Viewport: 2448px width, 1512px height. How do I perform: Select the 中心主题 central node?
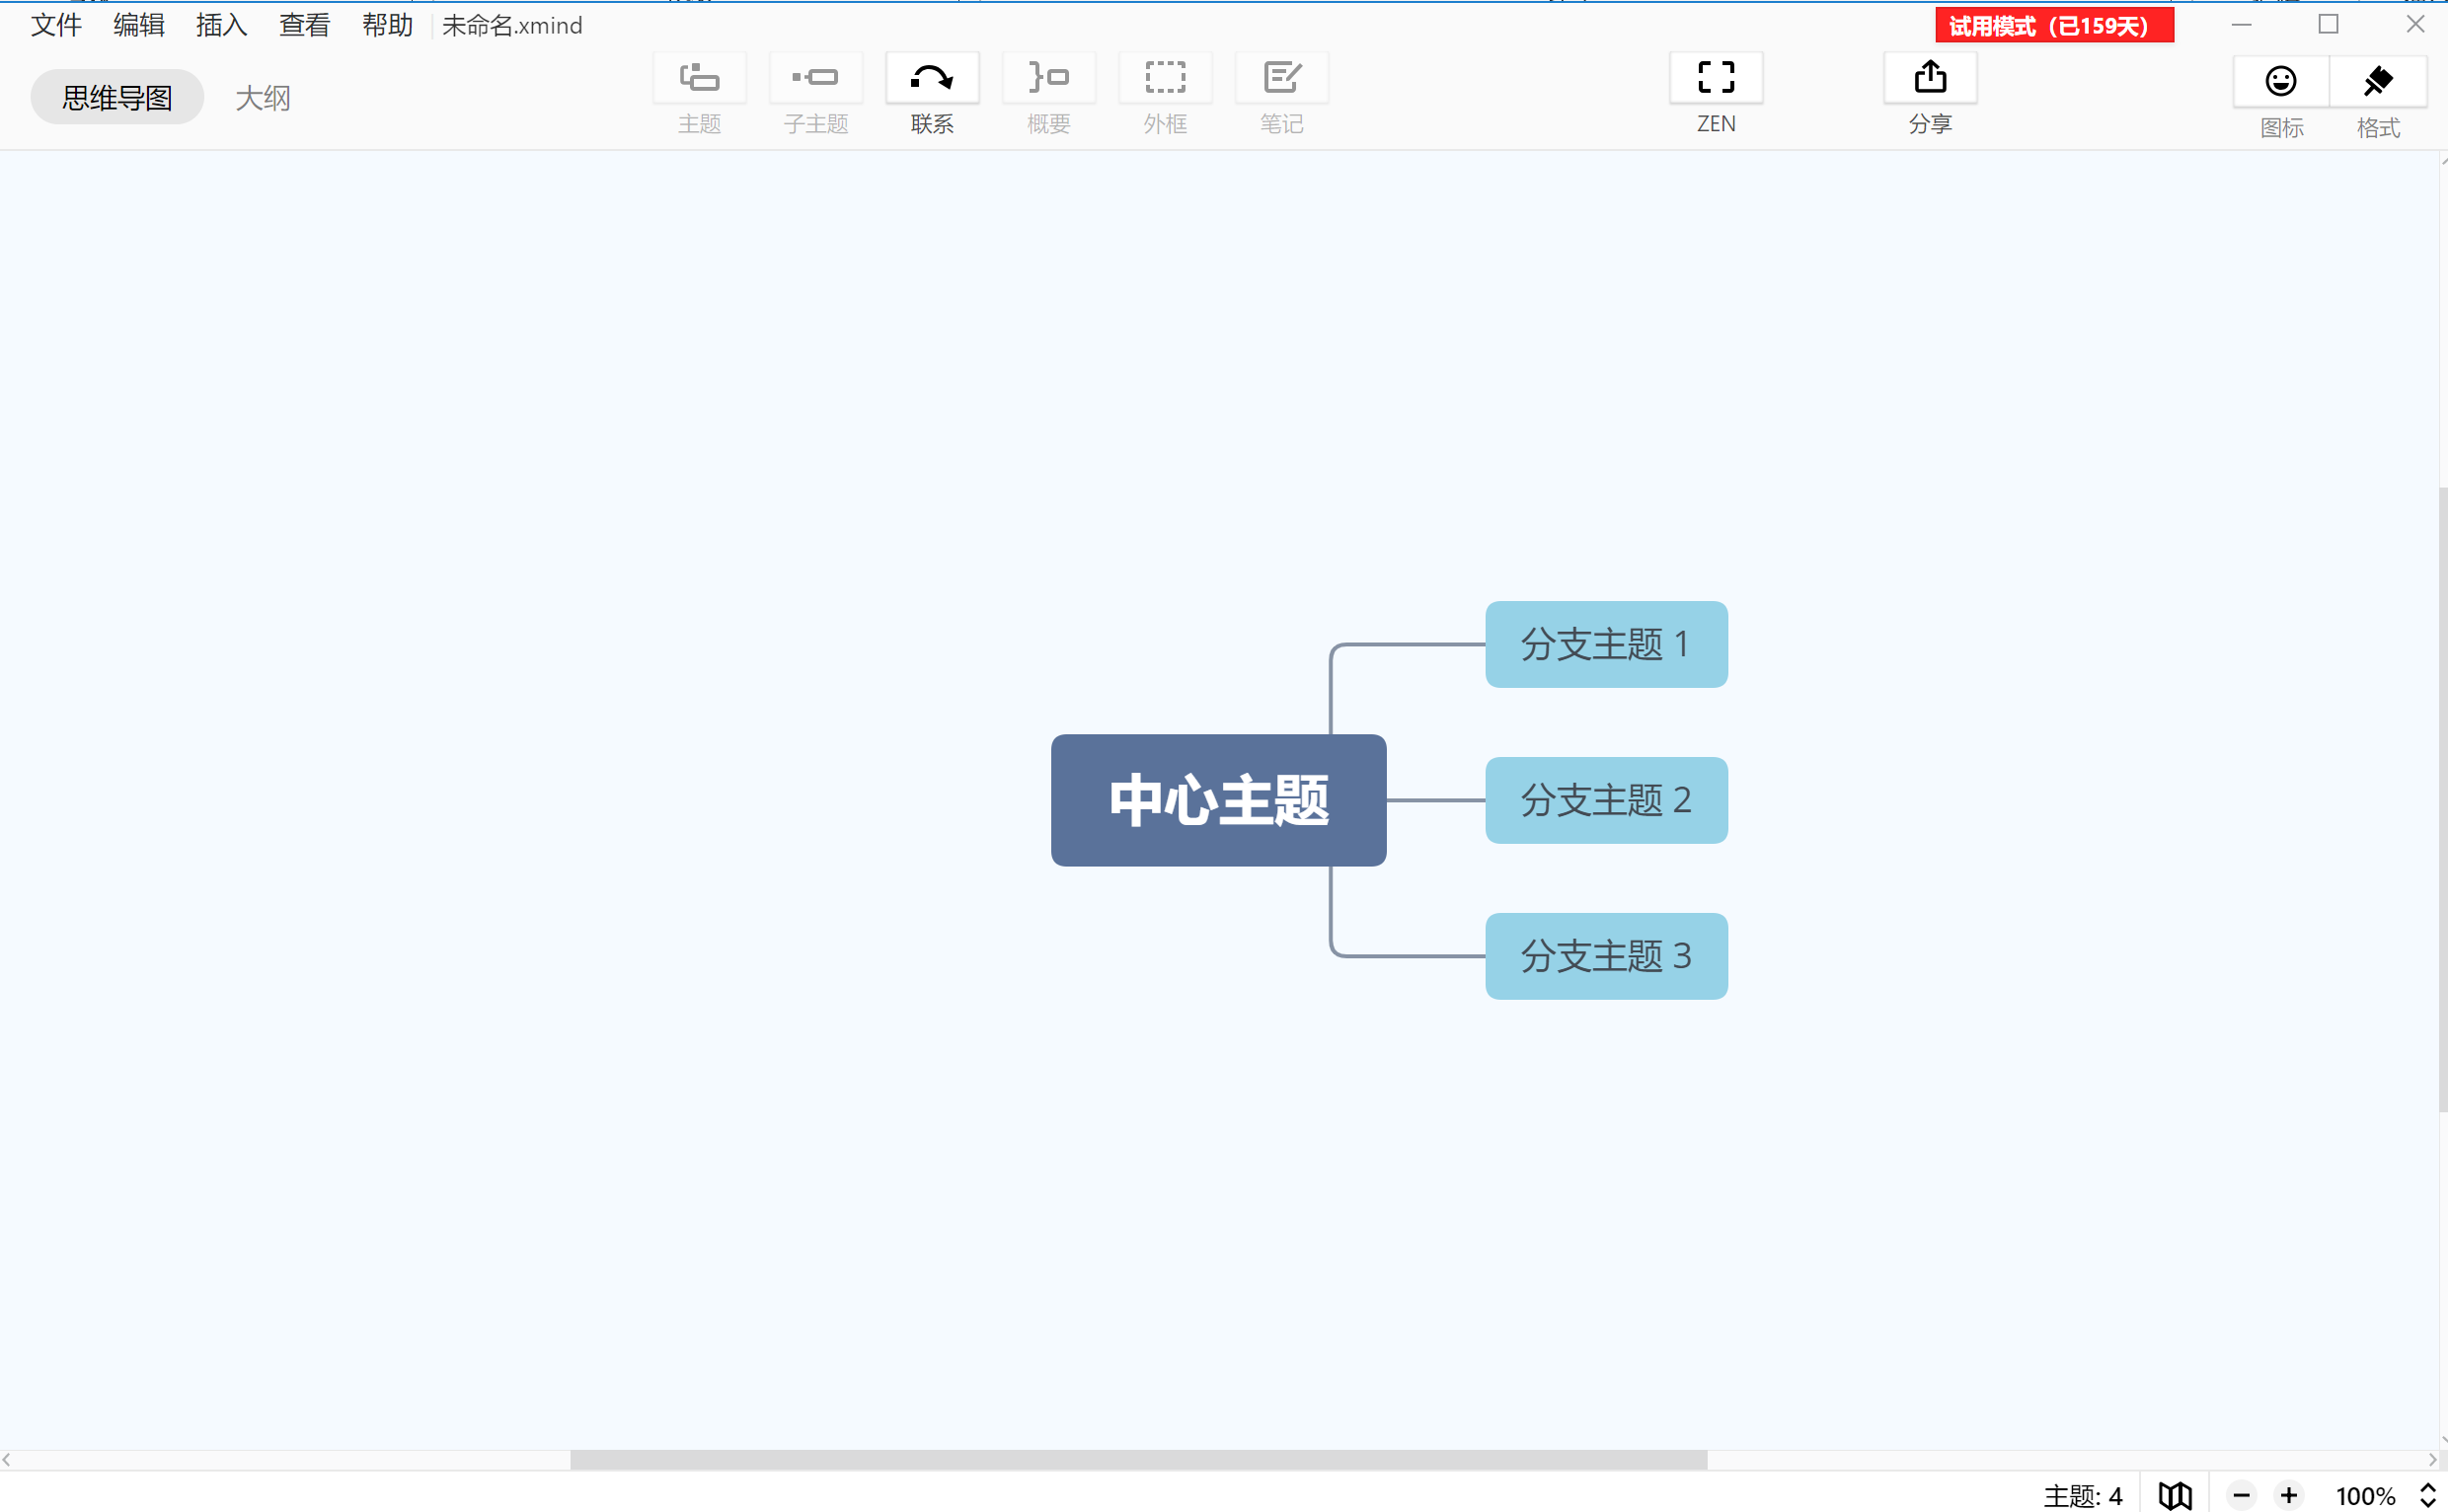(1218, 800)
